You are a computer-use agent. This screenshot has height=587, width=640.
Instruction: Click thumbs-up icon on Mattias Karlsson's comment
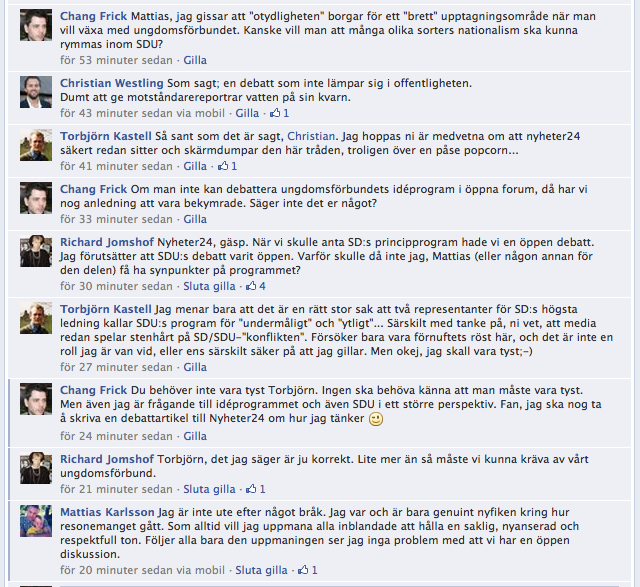pyautogui.click(x=303, y=570)
